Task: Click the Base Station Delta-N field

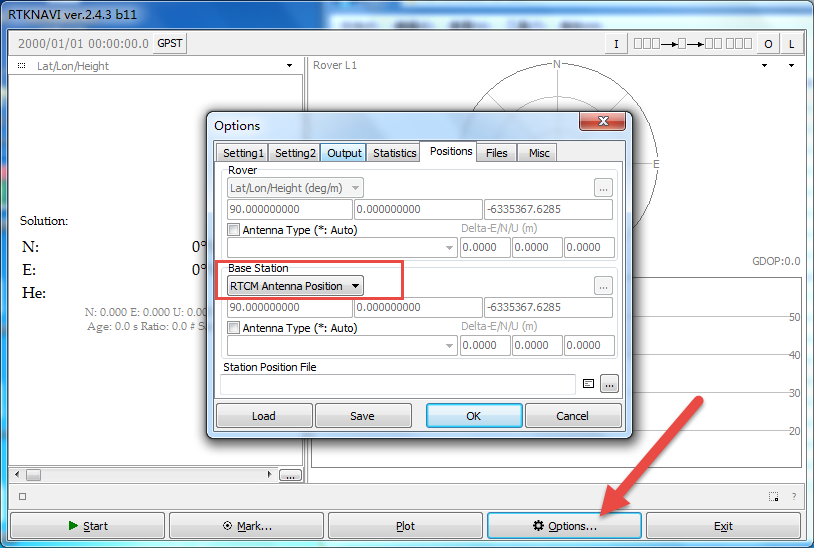Action: pos(537,346)
